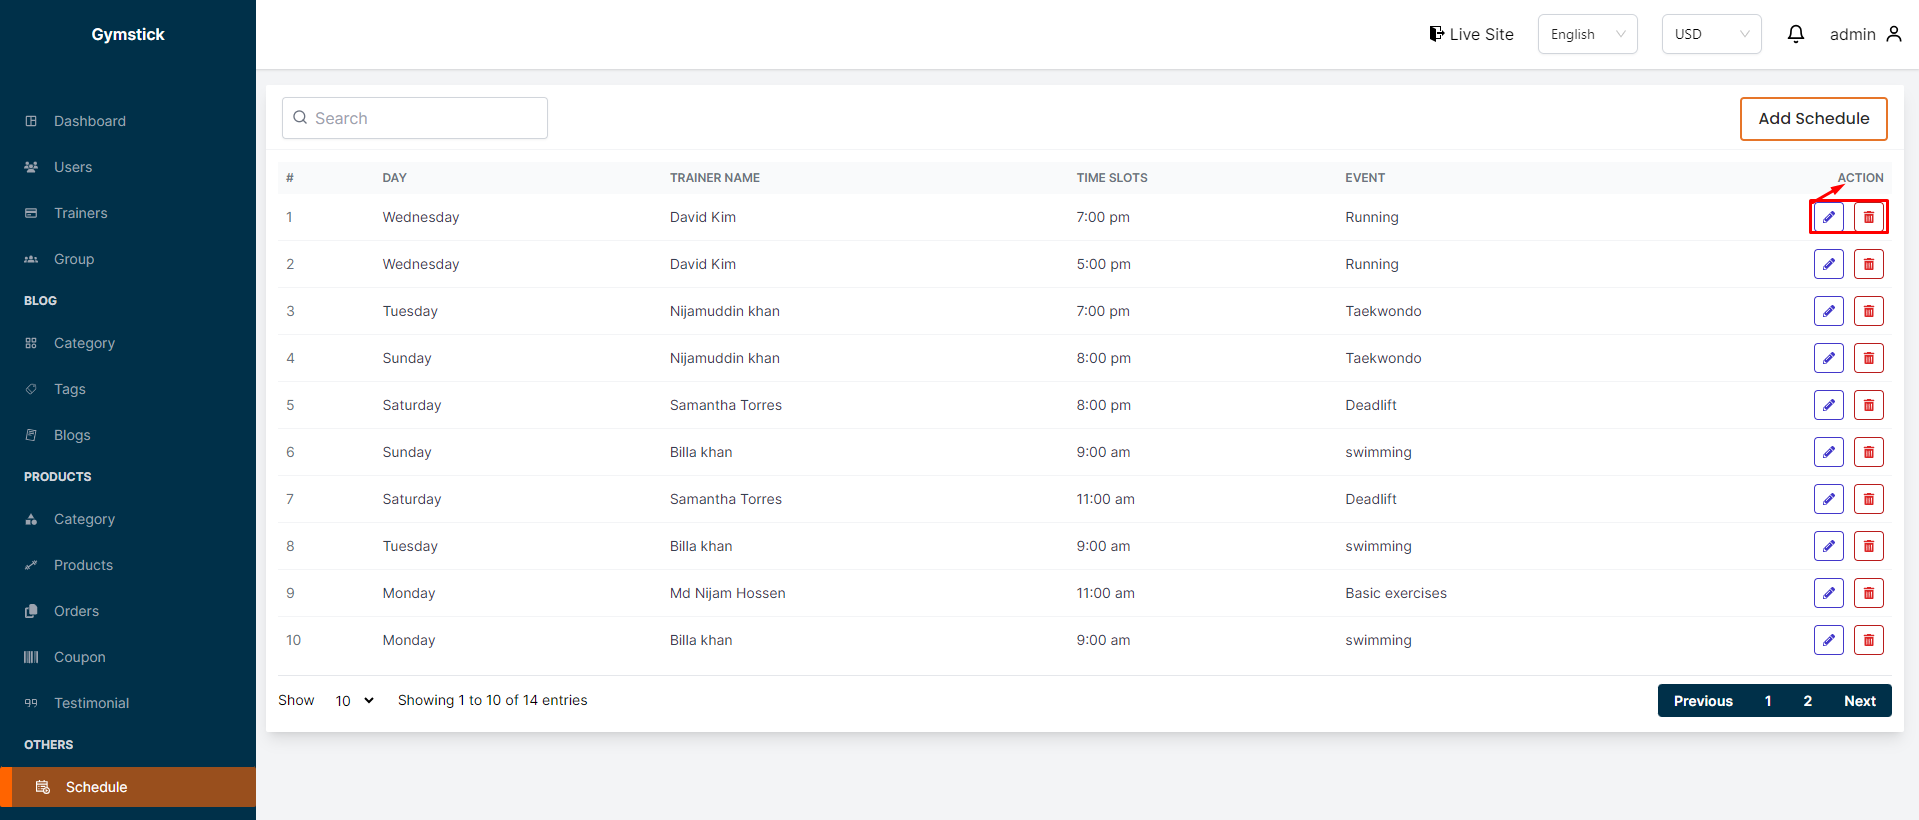1919x820 pixels.
Task: Delete the Wednesday 5:00 pm Running schedule
Action: coord(1868,264)
